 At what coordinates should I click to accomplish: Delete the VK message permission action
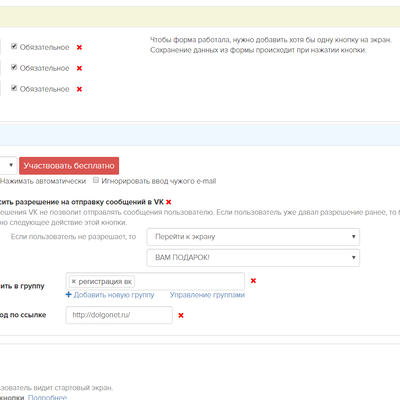[x=169, y=202]
